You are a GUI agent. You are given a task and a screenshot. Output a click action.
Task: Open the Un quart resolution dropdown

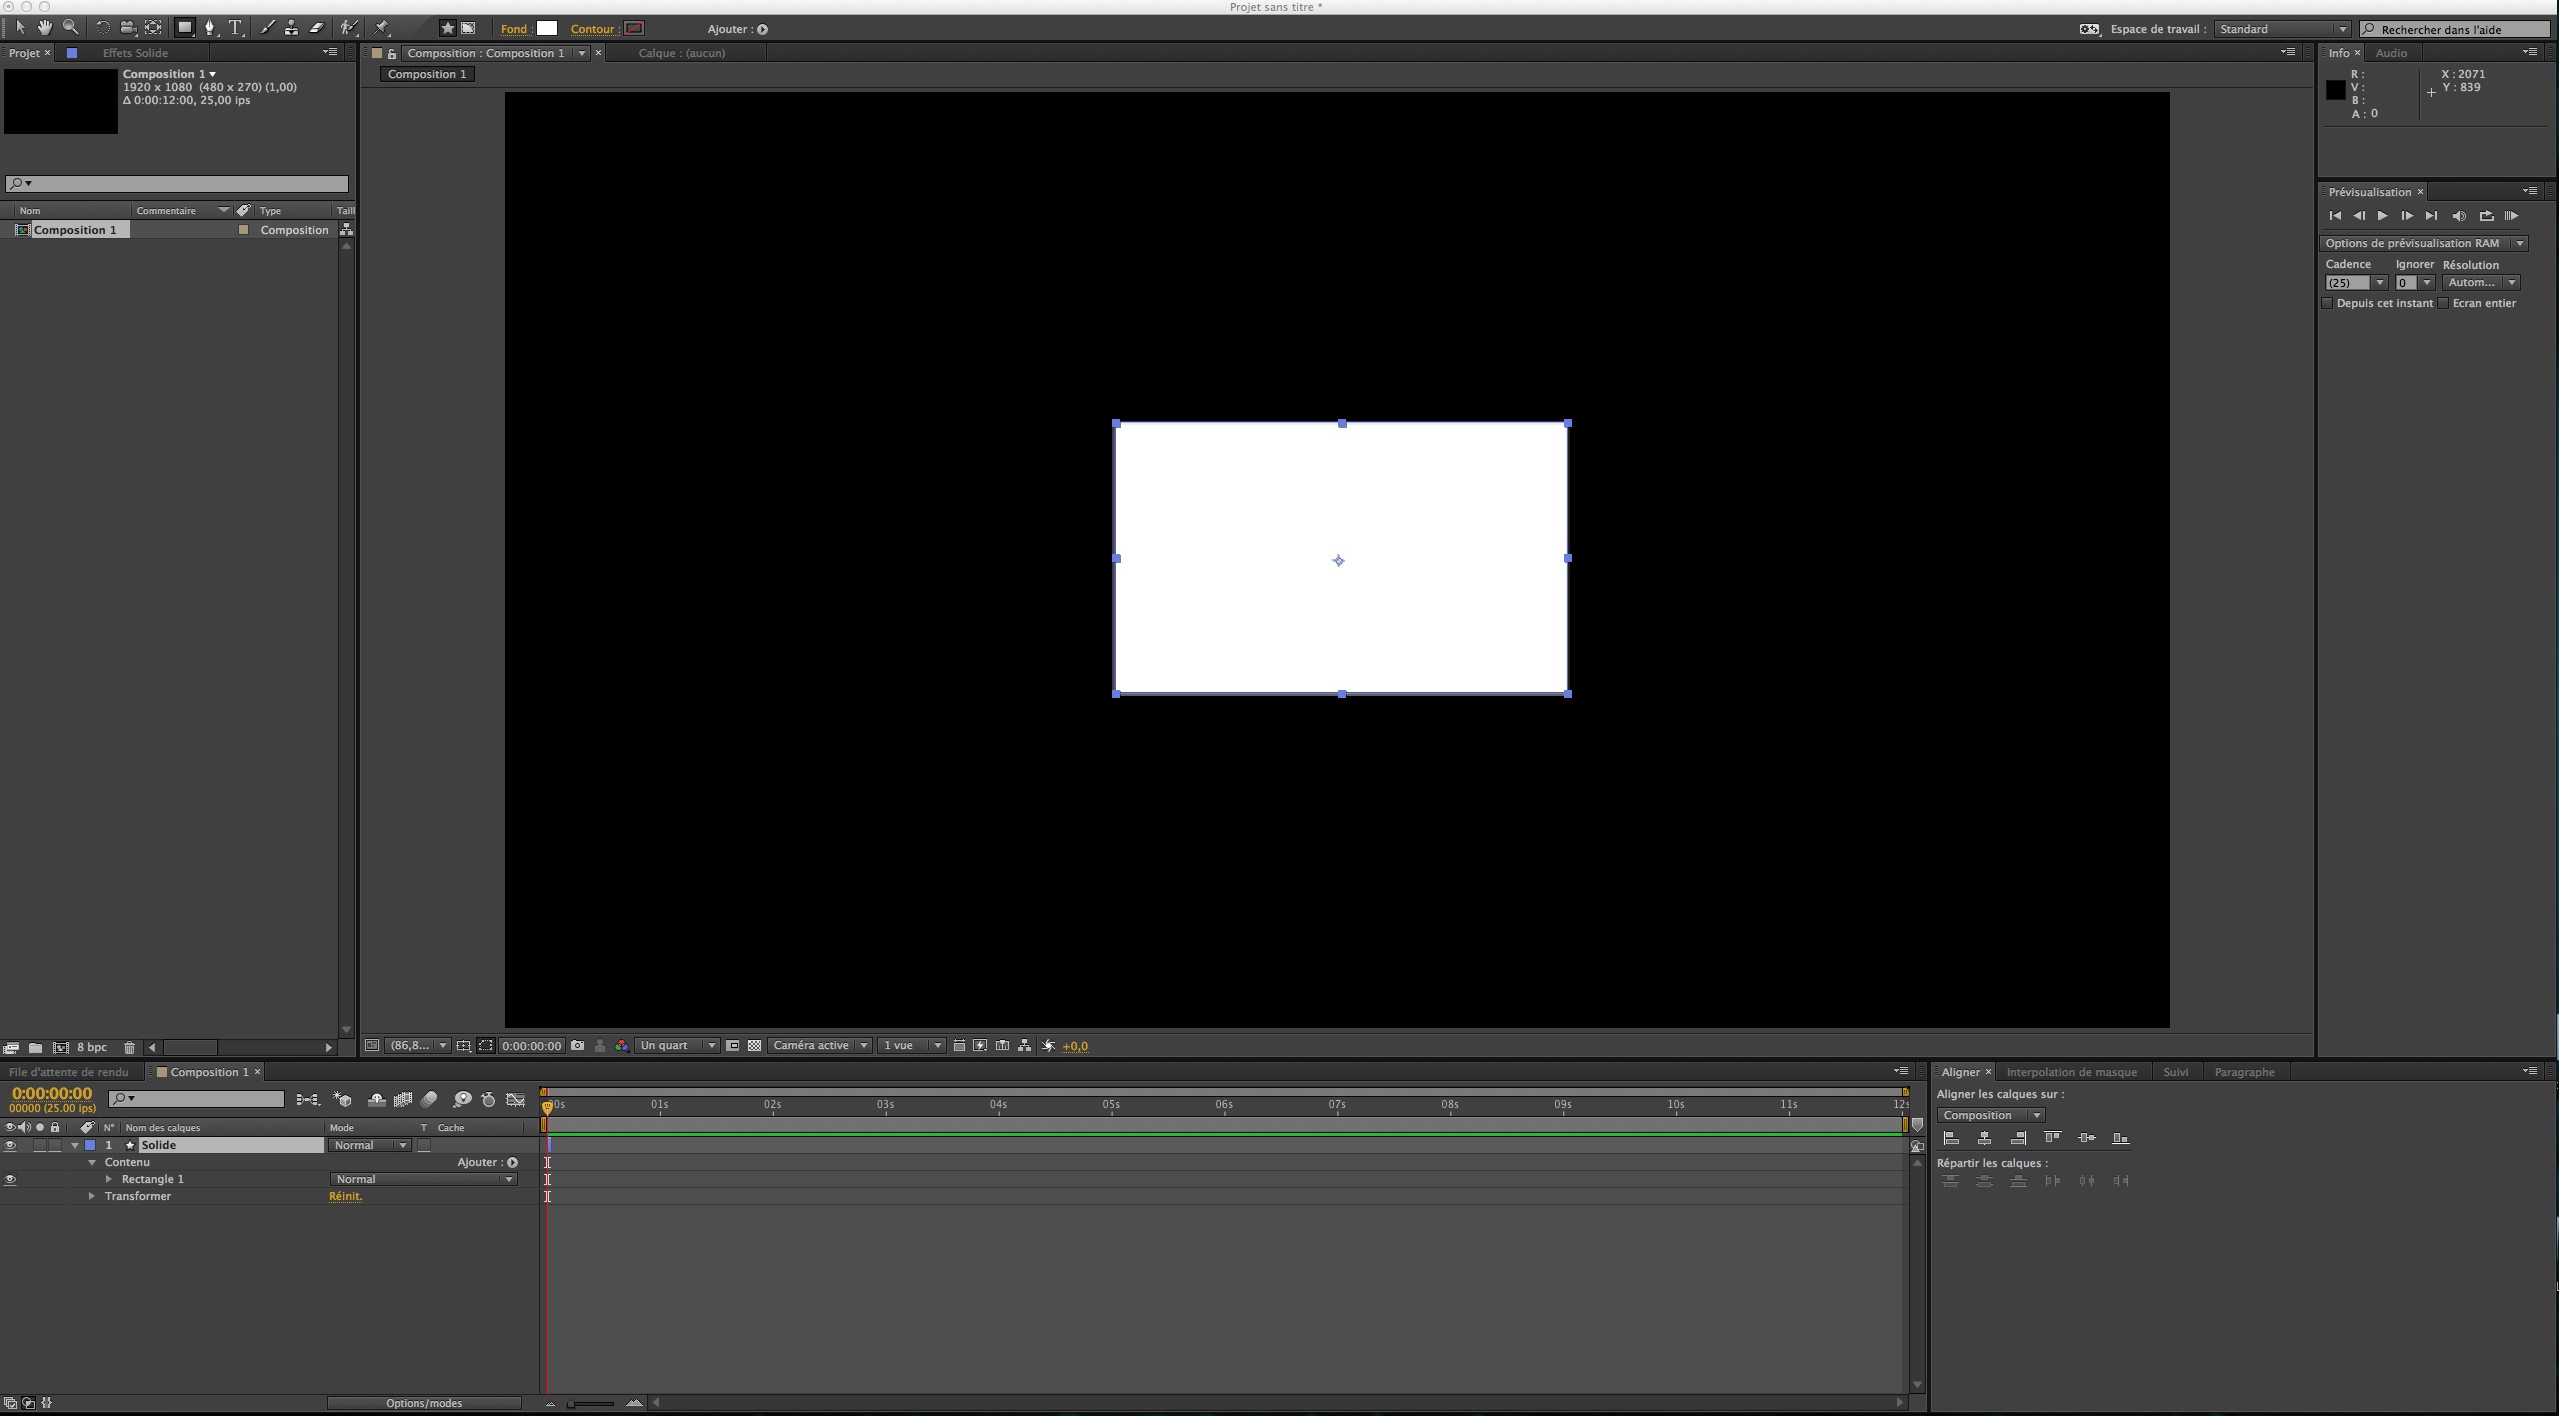(677, 1046)
